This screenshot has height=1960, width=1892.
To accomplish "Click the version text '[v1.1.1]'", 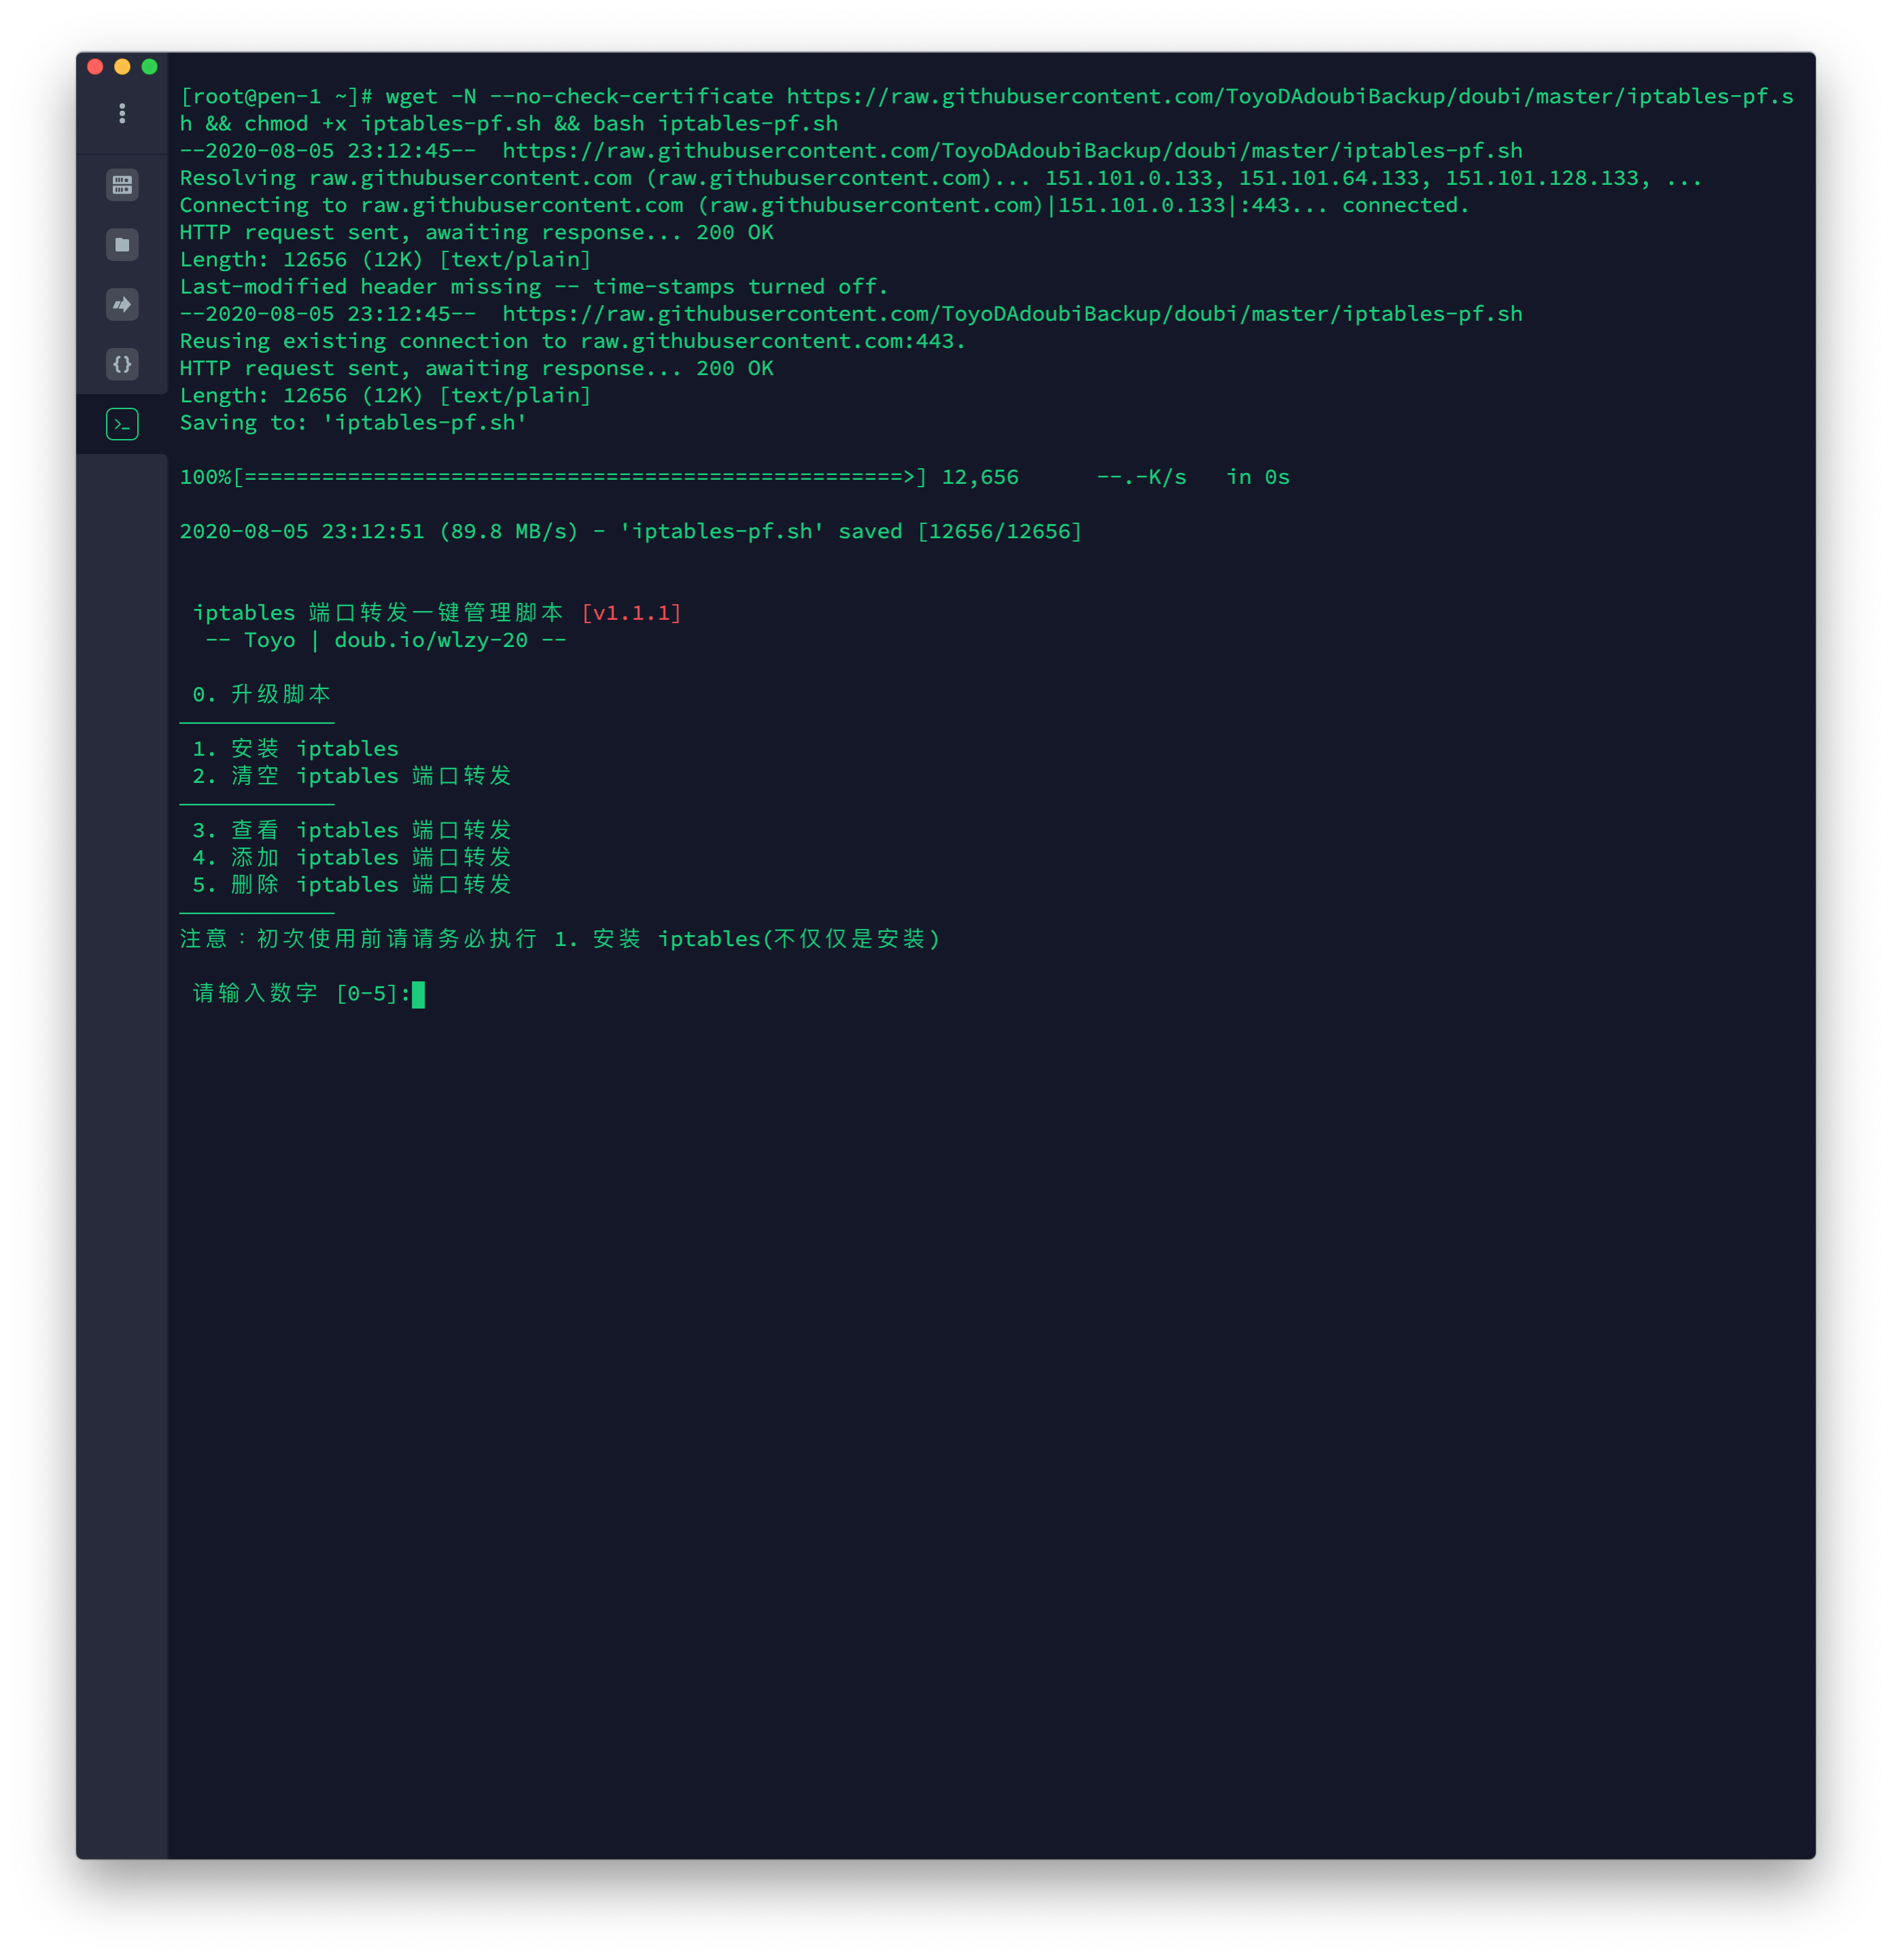I will click(x=631, y=613).
